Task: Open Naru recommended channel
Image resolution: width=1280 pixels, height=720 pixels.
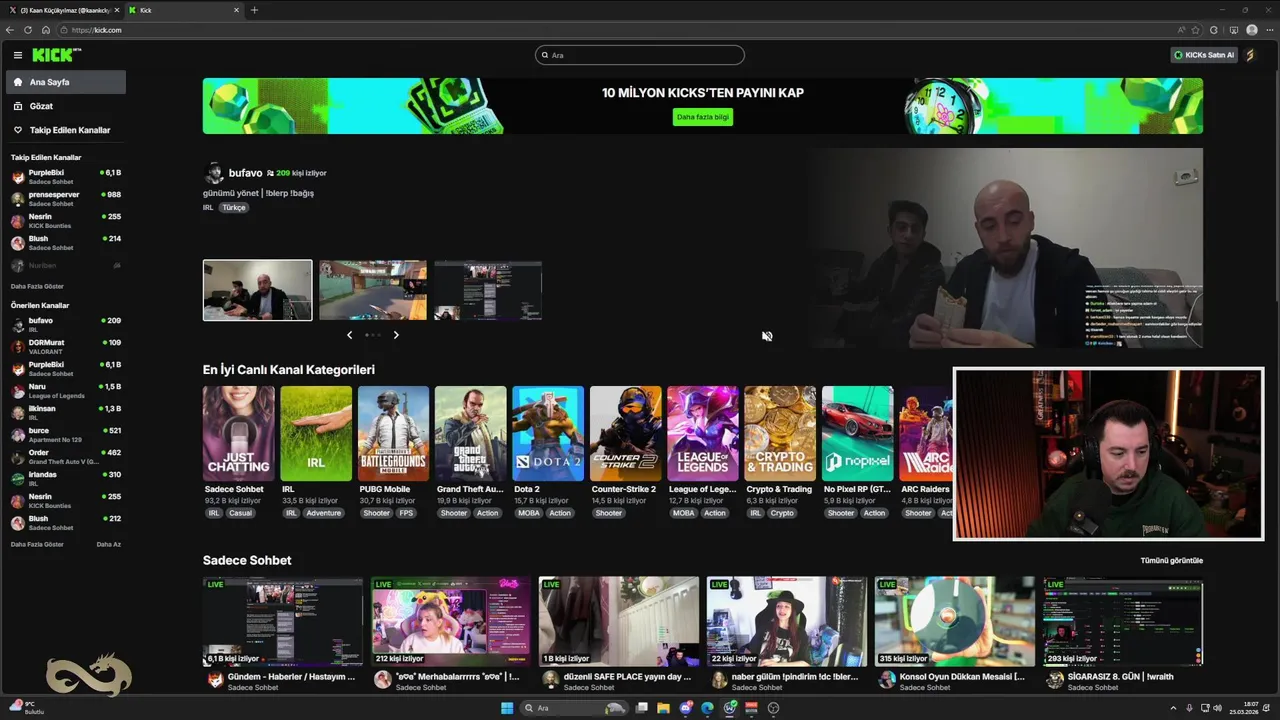Action: tap(65, 391)
